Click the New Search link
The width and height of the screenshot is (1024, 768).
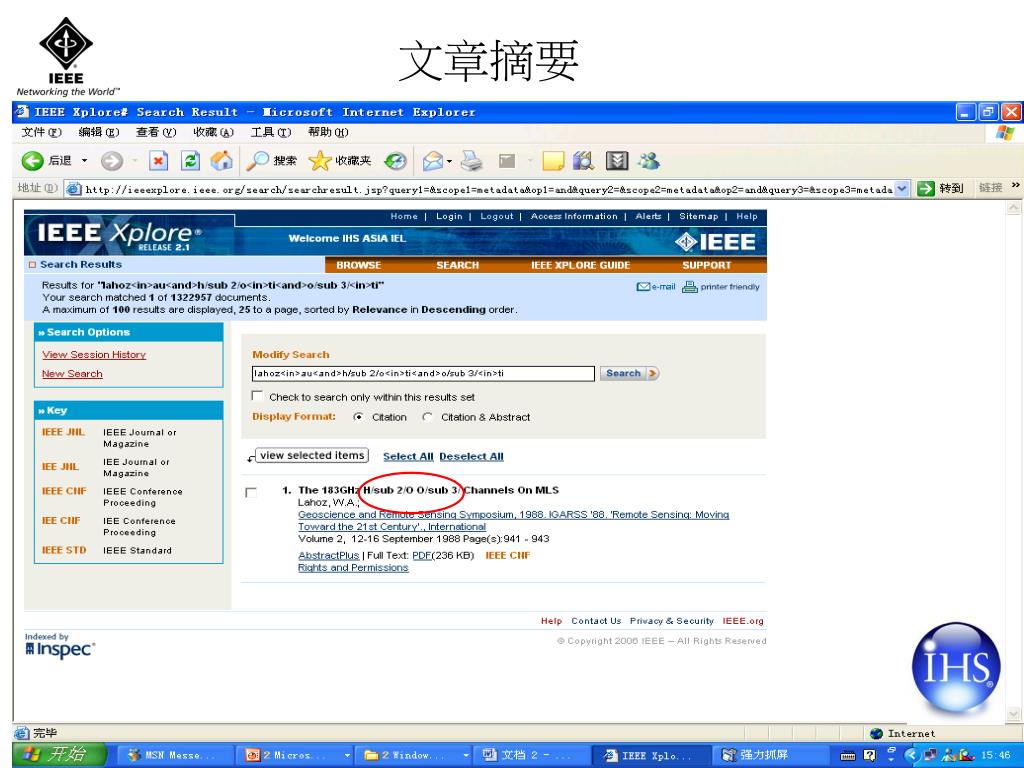click(x=72, y=374)
